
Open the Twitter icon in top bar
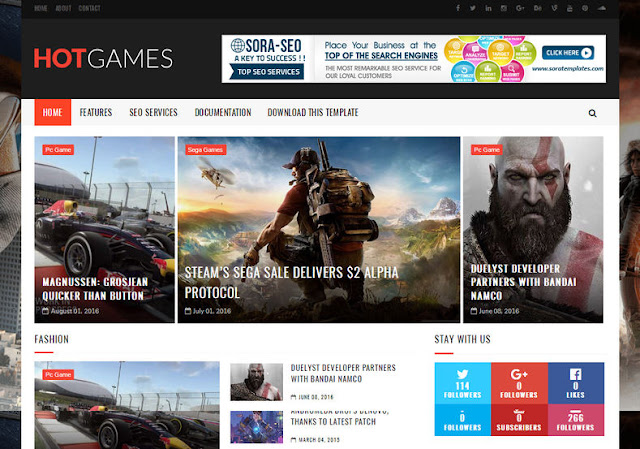(473, 8)
